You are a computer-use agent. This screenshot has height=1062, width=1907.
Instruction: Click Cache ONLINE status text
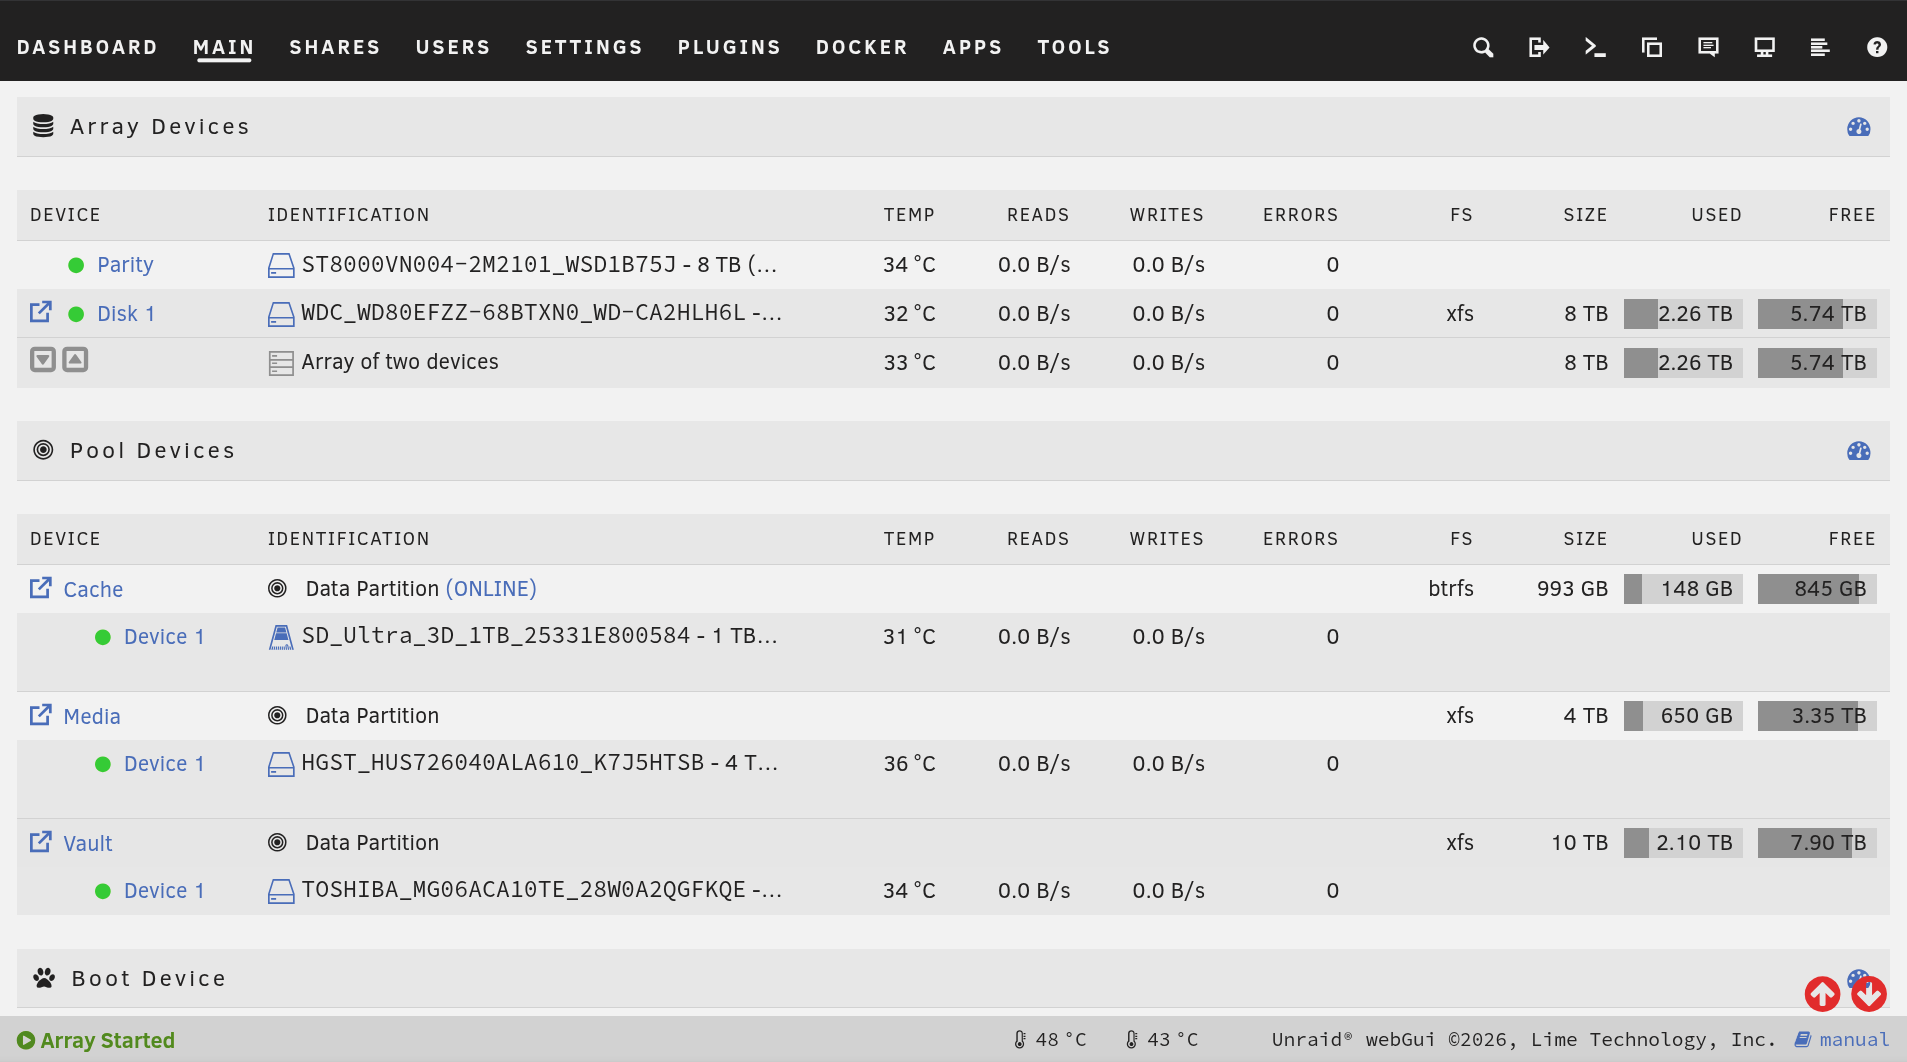491,589
